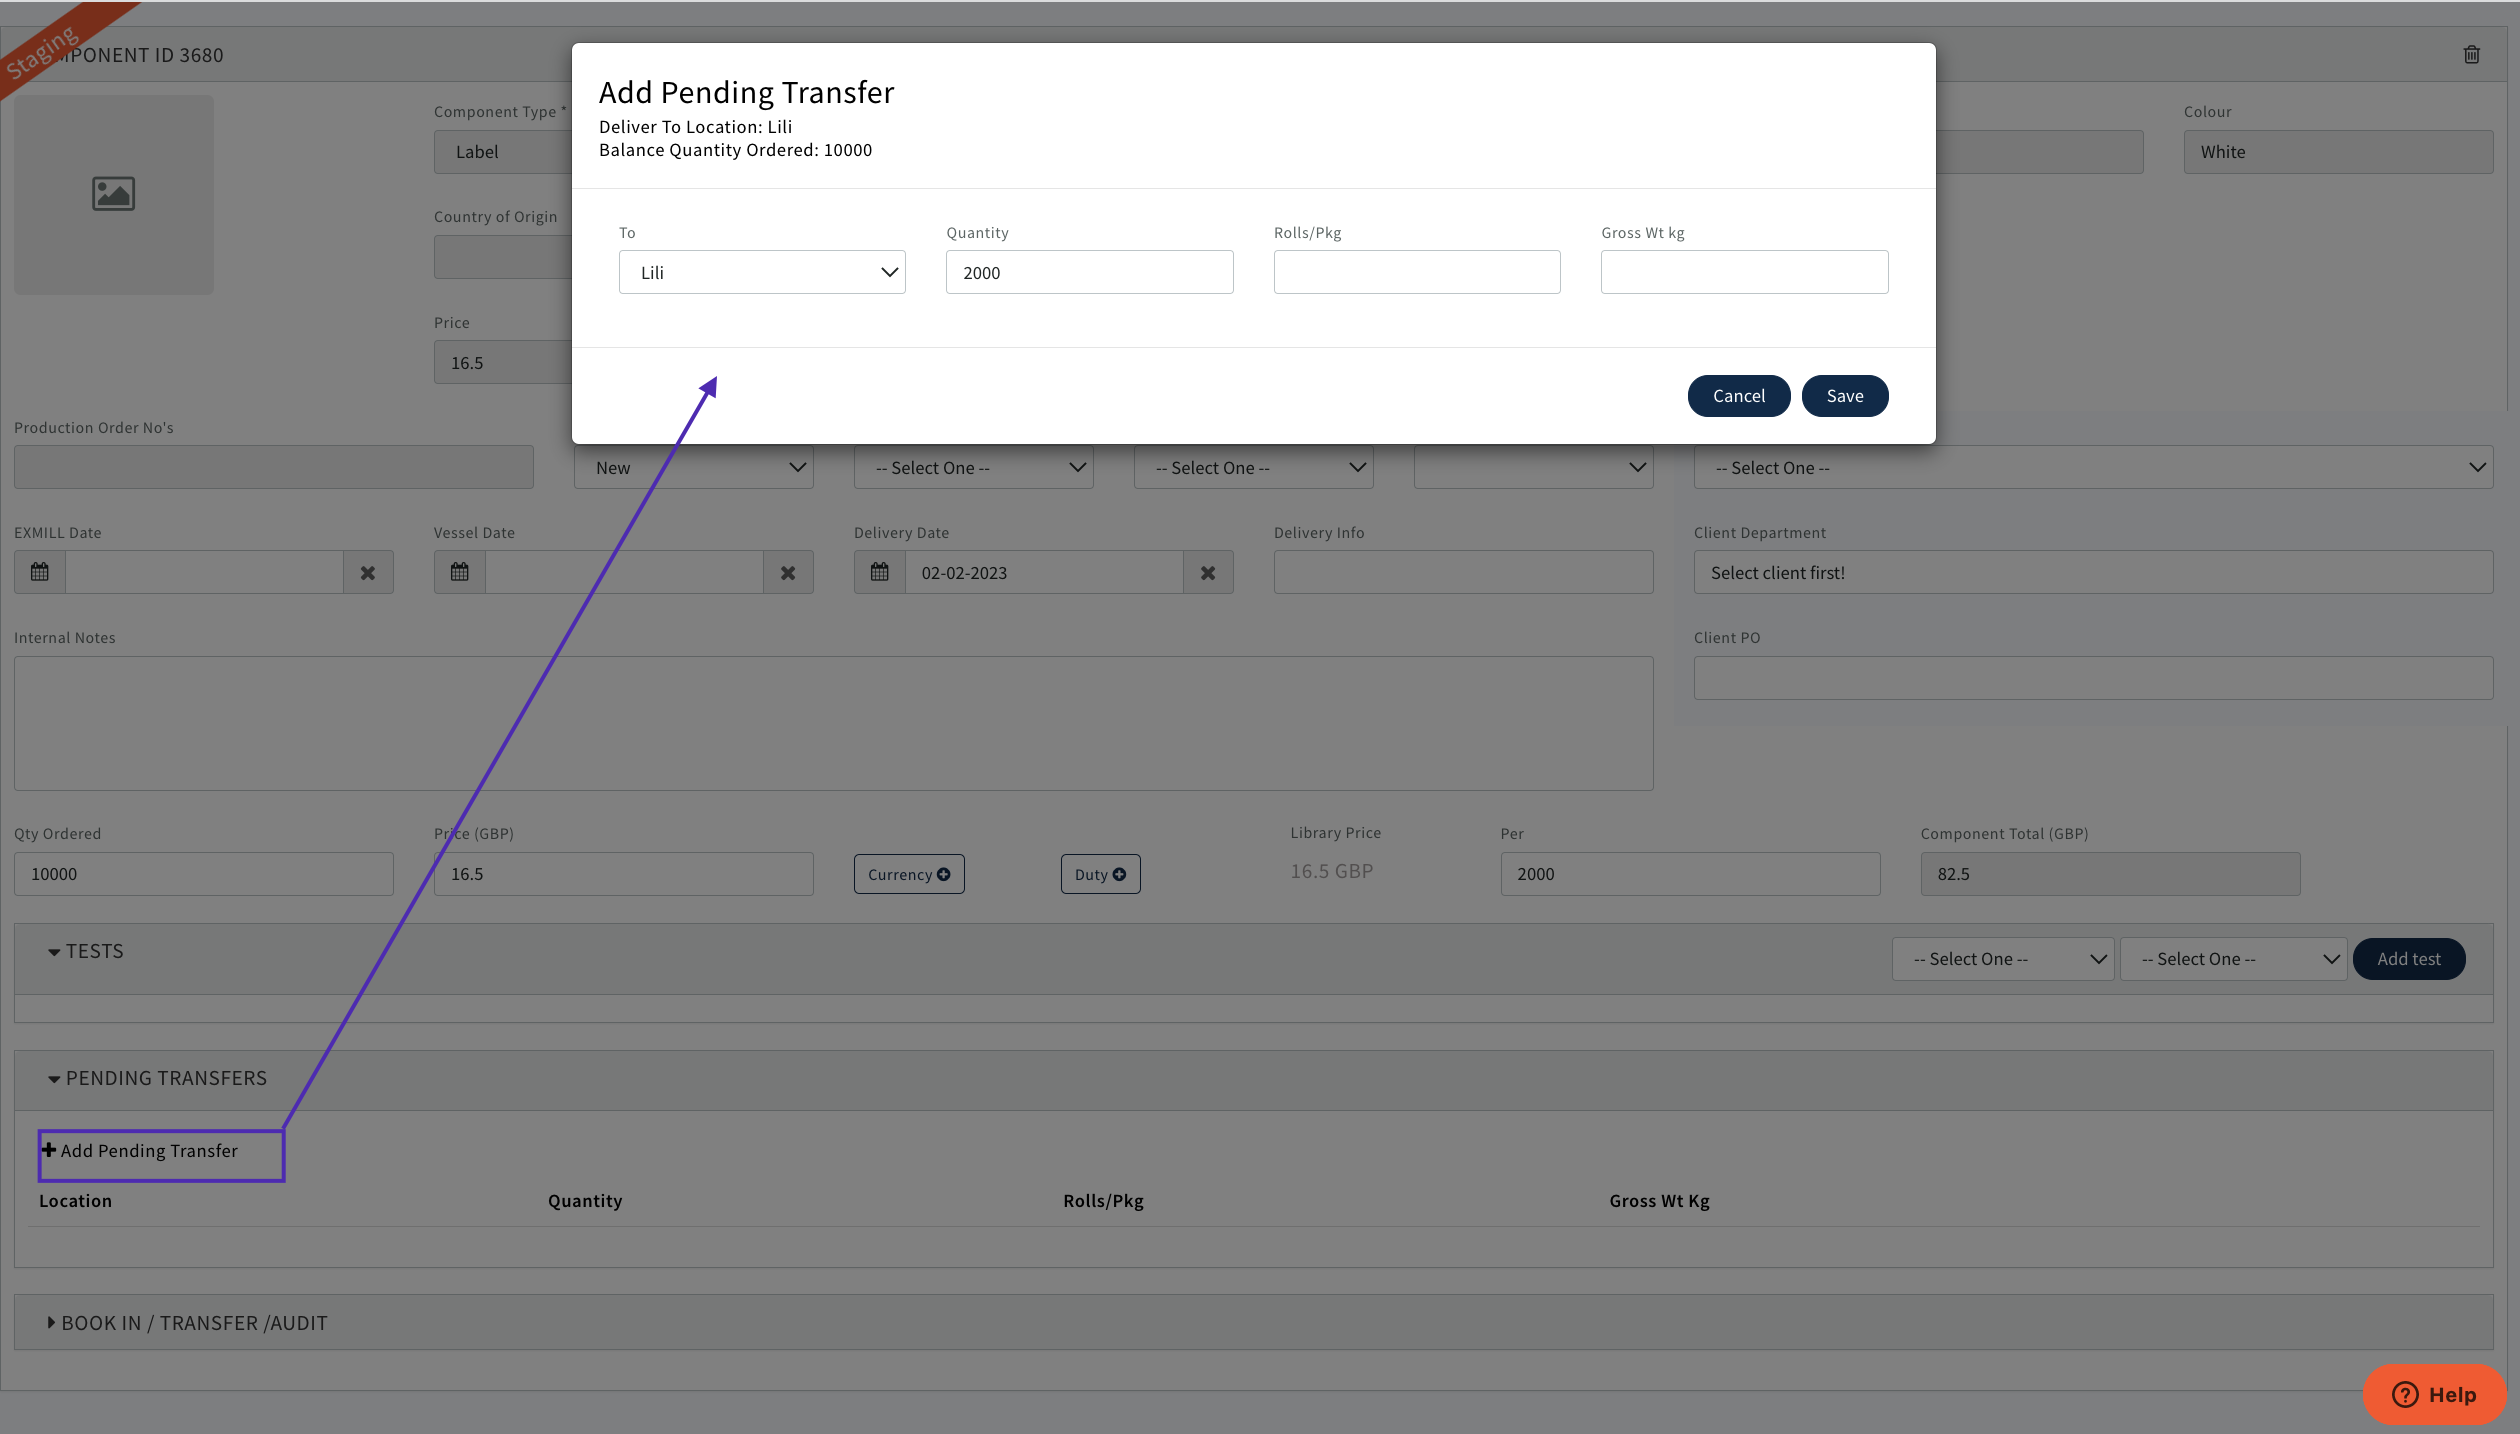Click the Duty plus icon
Screen dimensions: 2520x1434
pos(1119,873)
